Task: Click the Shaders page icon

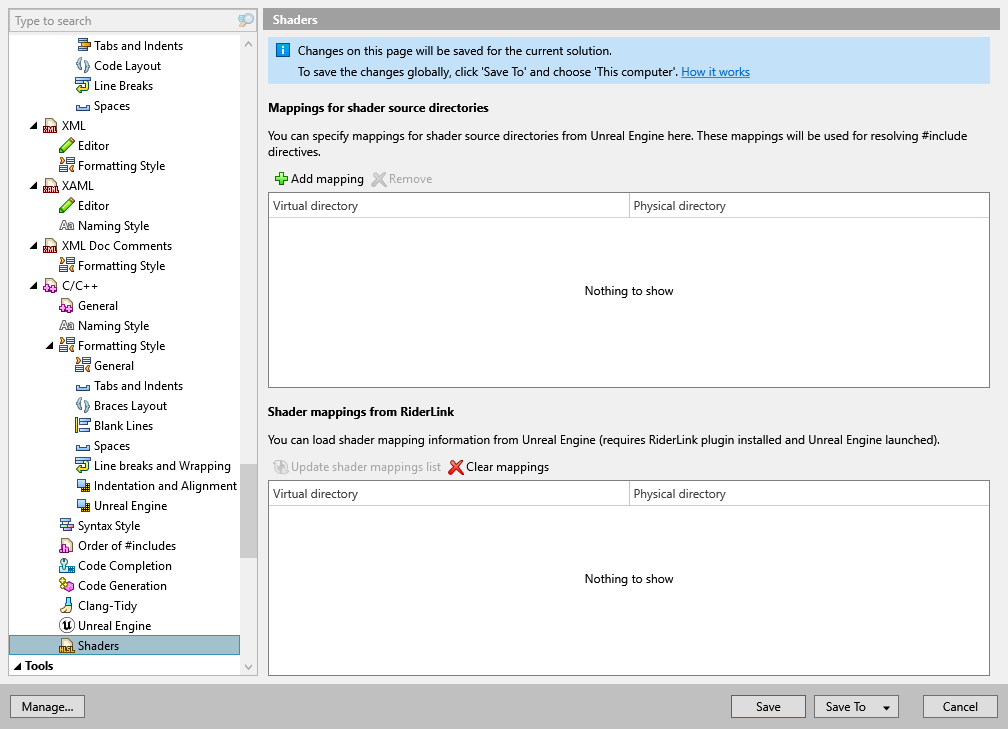Action: tap(66, 645)
